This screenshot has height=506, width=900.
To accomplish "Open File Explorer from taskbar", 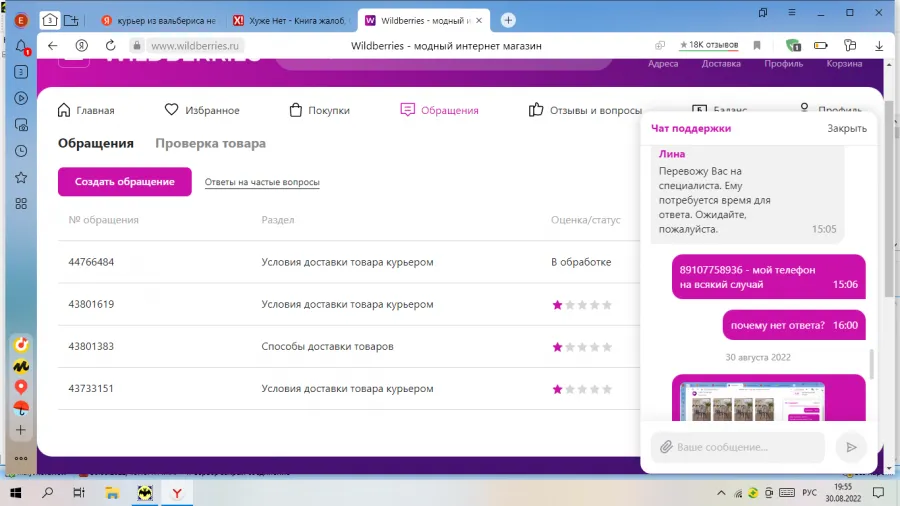I will tap(112, 493).
